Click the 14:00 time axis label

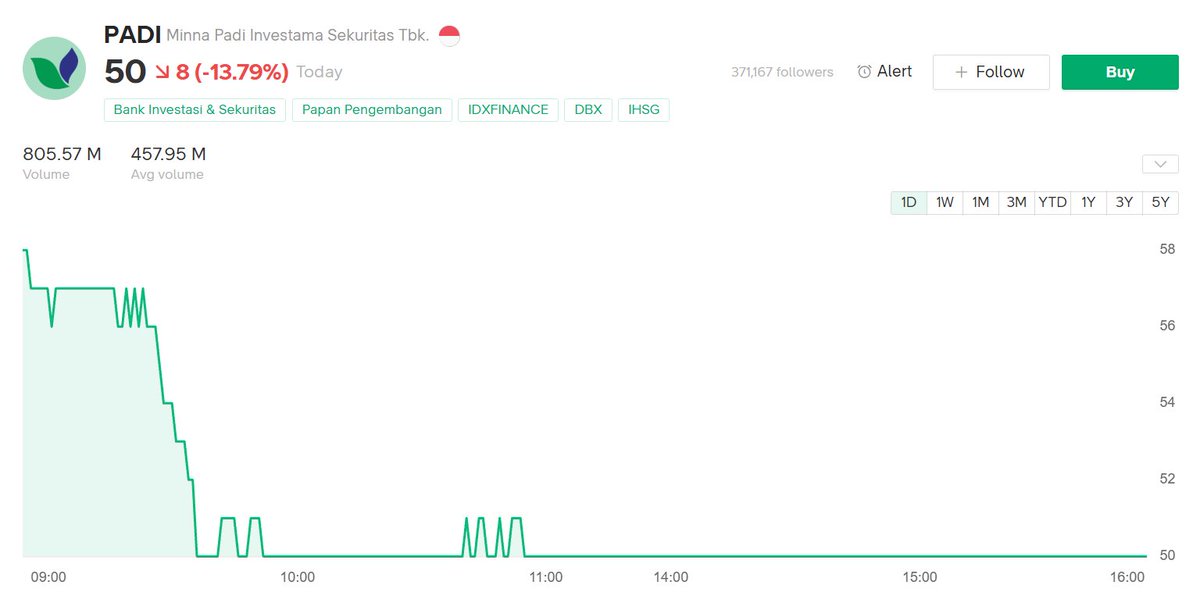click(670, 578)
